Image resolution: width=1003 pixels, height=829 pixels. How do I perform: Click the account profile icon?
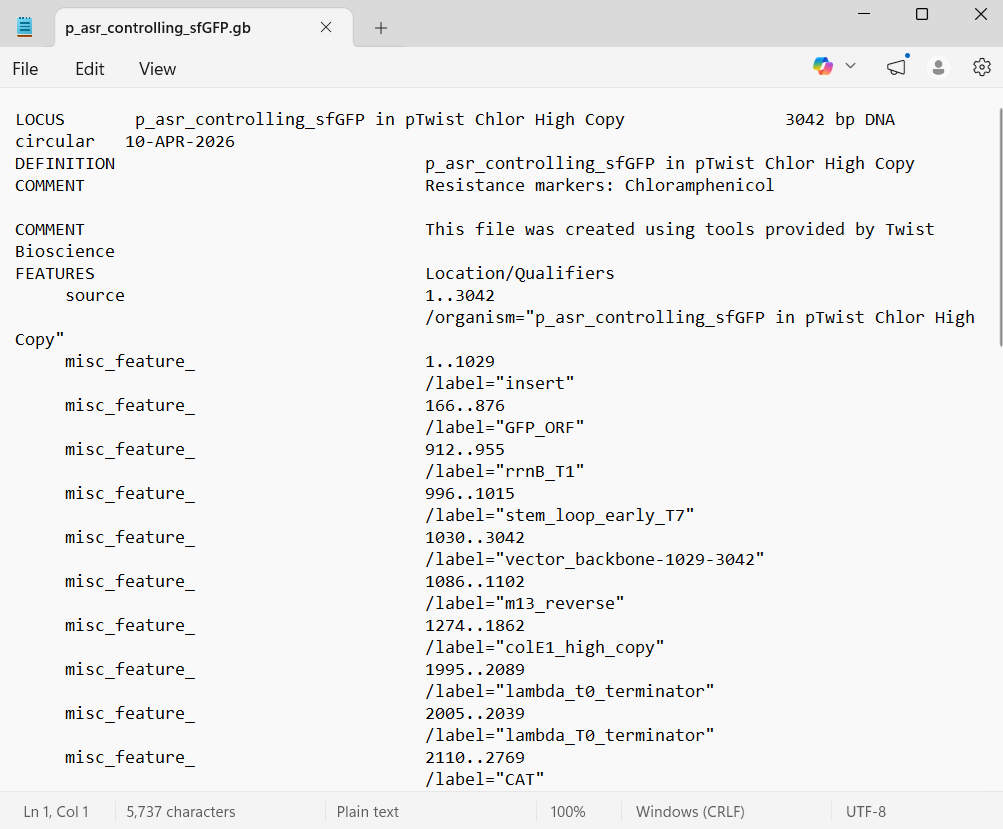pyautogui.click(x=938, y=67)
